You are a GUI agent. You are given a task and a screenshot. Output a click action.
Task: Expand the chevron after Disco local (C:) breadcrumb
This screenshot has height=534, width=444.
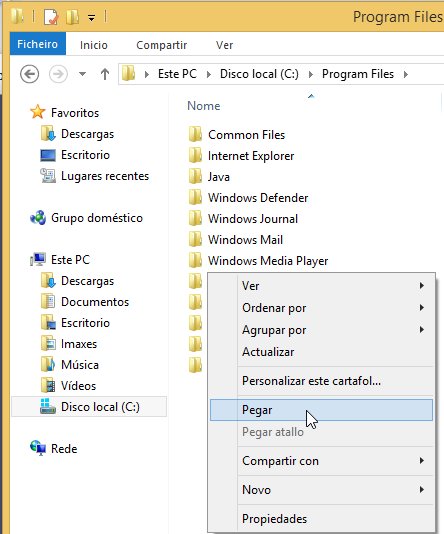[310, 74]
